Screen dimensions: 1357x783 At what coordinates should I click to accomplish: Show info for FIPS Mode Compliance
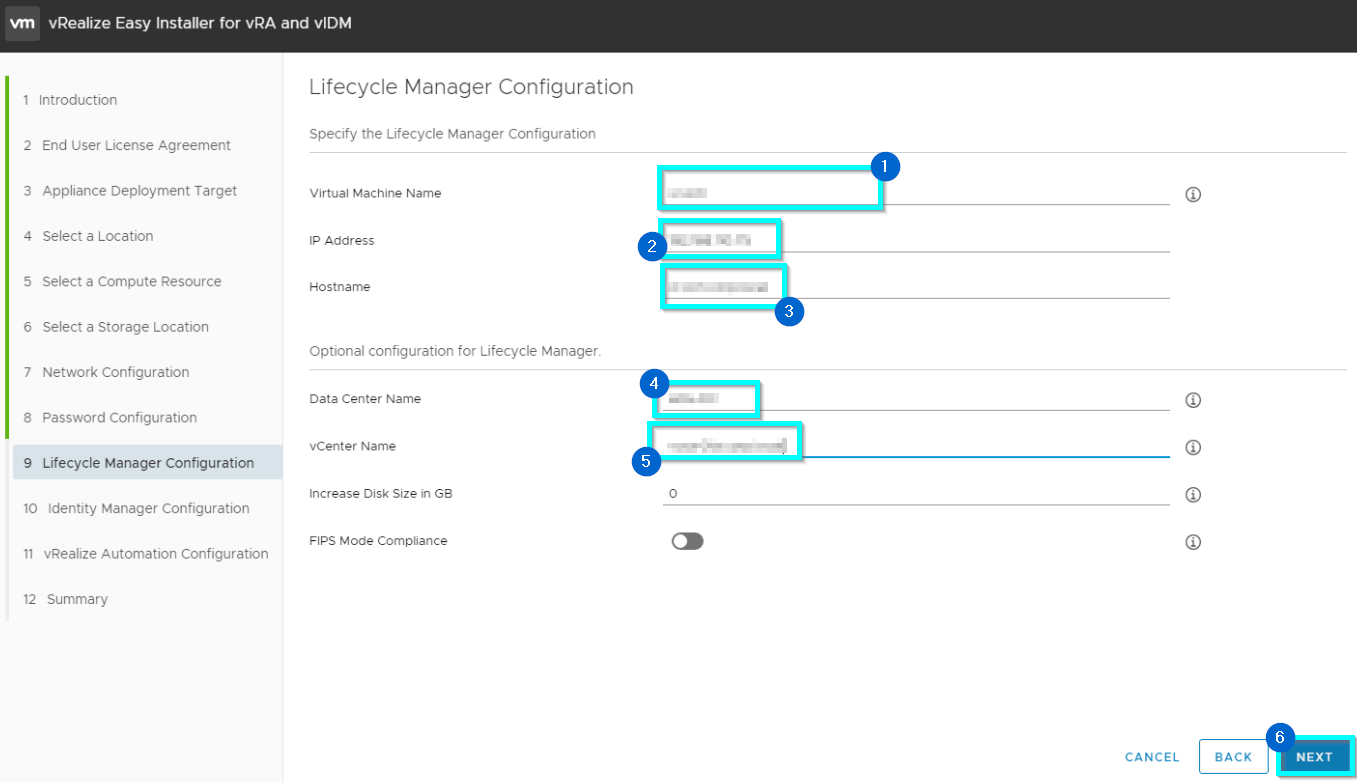pos(1192,542)
